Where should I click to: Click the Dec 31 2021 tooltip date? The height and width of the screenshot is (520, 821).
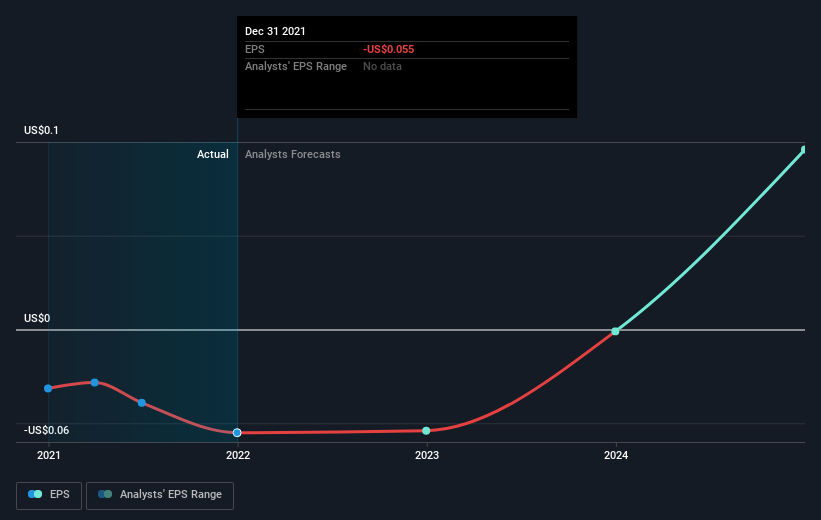pos(275,31)
